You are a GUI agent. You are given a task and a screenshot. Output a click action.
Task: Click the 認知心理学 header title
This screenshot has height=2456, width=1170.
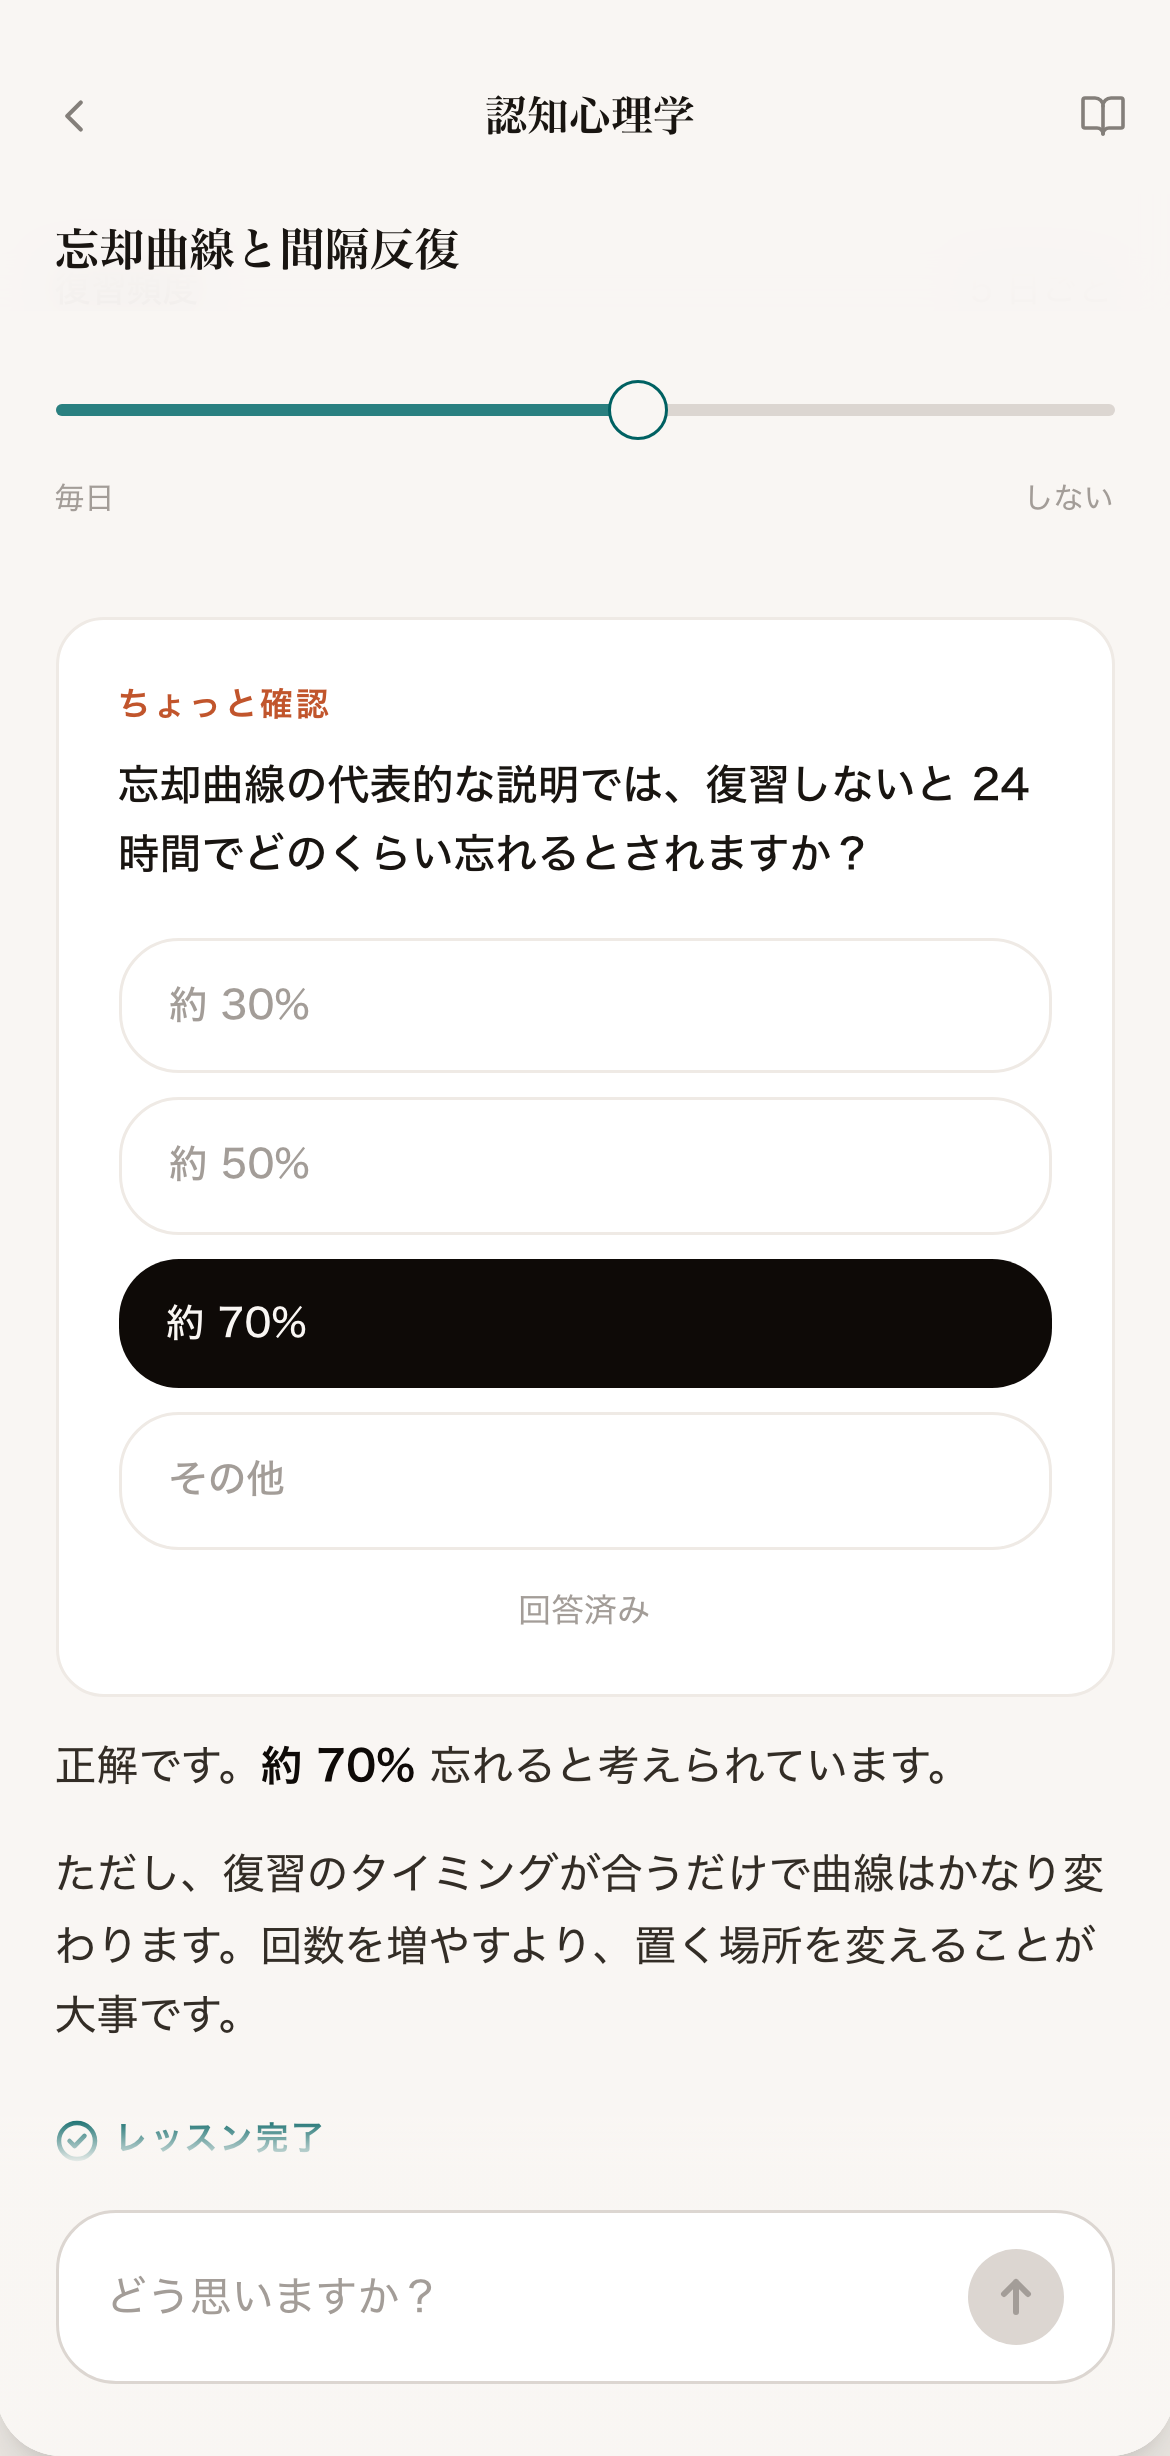(x=589, y=116)
